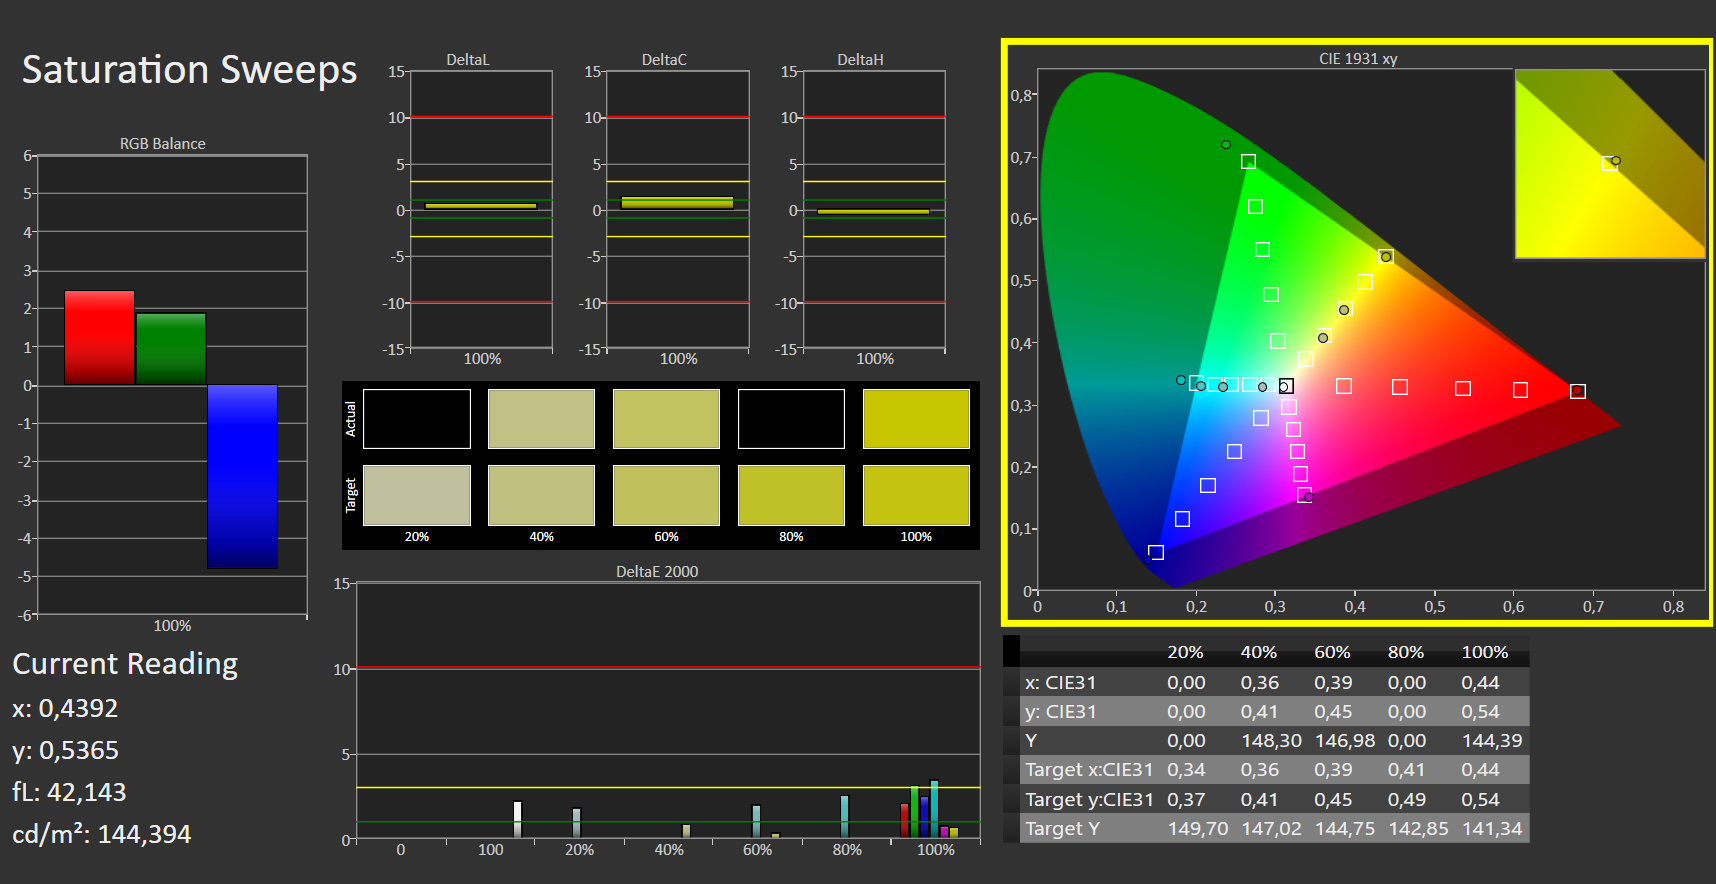The height and width of the screenshot is (884, 1716).
Task: Click the zoomed yellow inset in CIE chart
Action: coord(1610,164)
